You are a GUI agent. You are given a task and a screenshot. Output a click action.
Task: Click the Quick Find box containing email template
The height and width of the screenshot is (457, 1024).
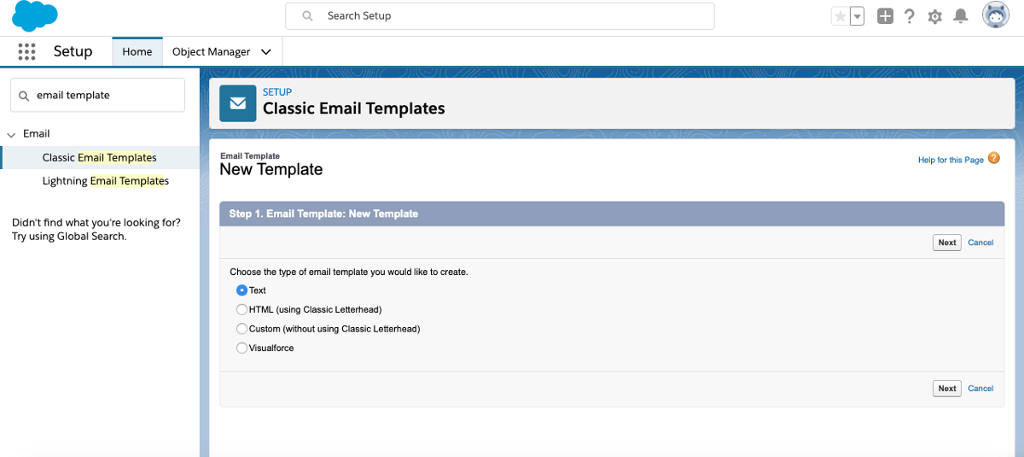pyautogui.click(x=98, y=95)
